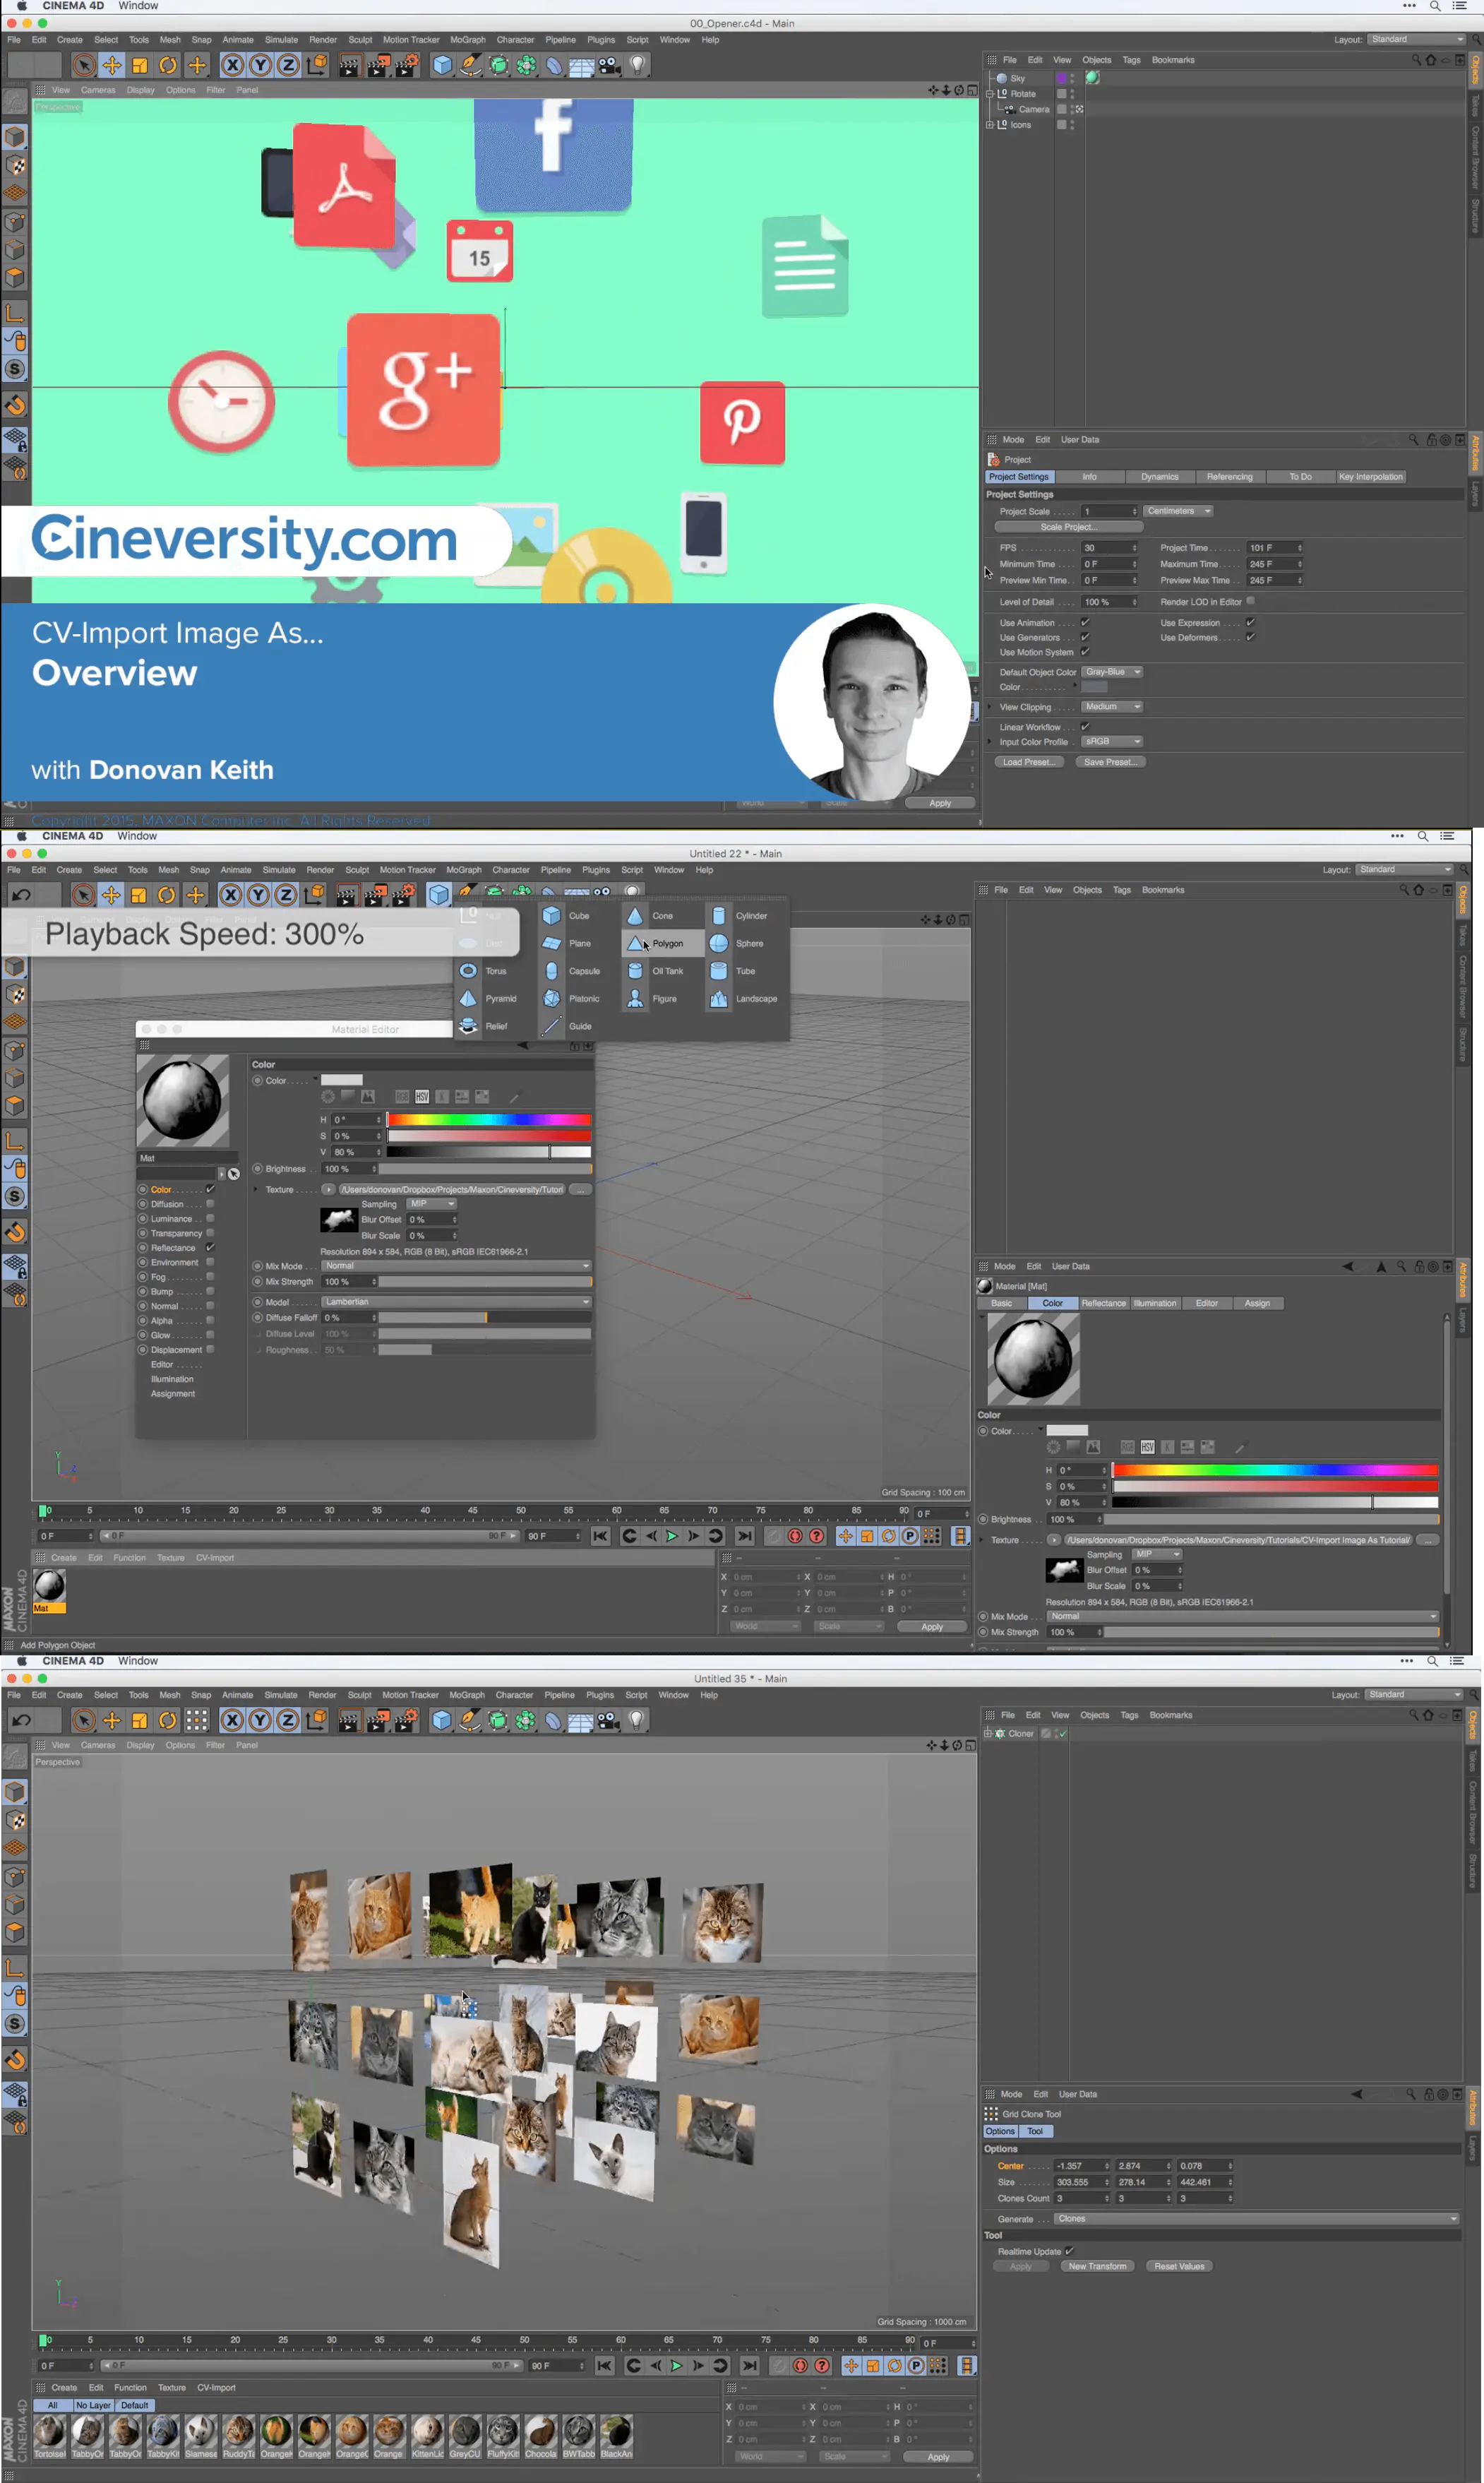Viewport: 1484px width, 2483px height.
Task: Select Move tool in 00_Opener toolbar
Action: [x=112, y=66]
